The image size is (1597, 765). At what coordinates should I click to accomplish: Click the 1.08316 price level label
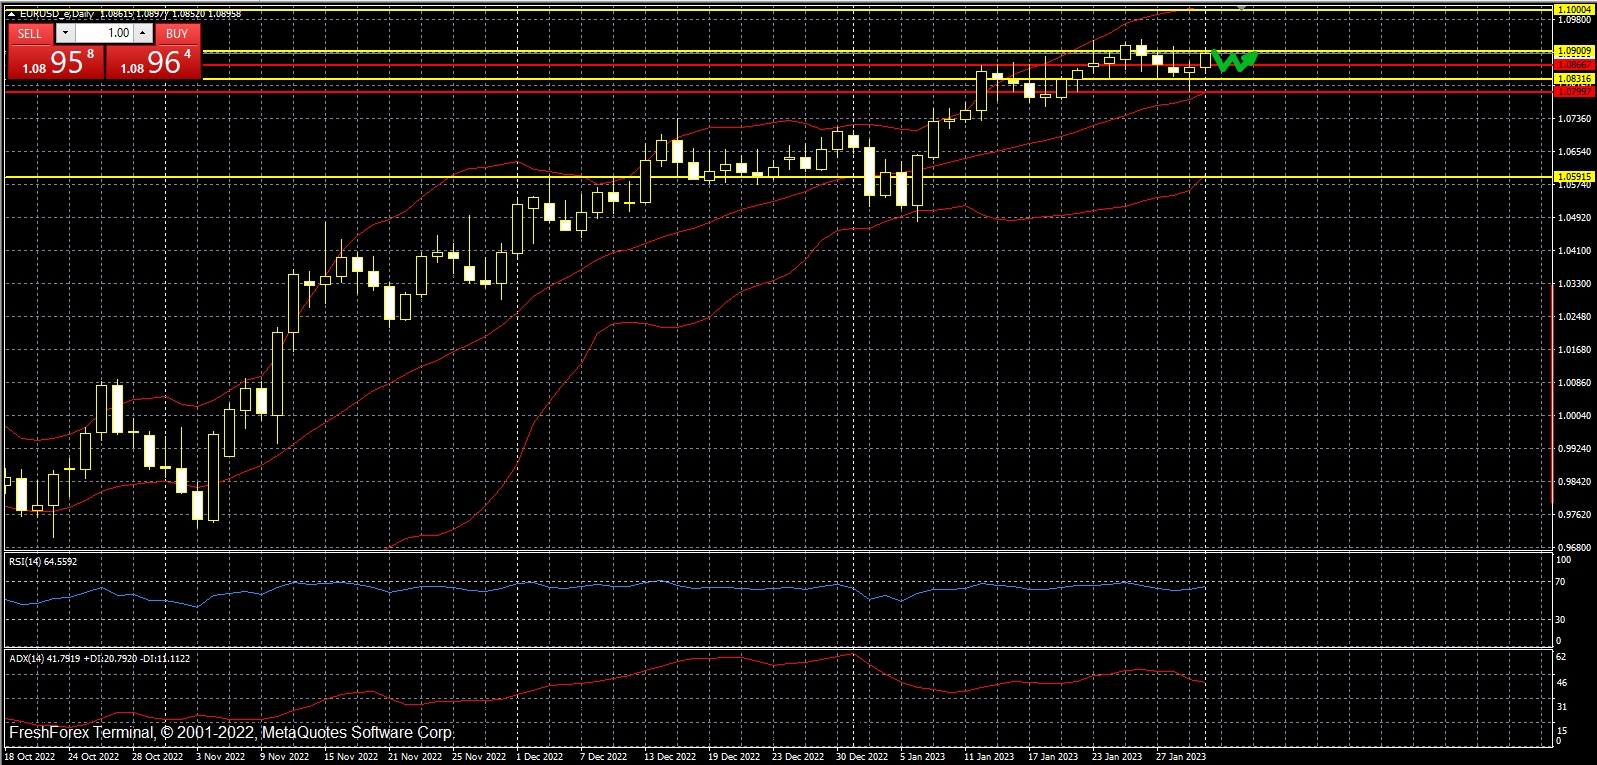click(x=1574, y=79)
